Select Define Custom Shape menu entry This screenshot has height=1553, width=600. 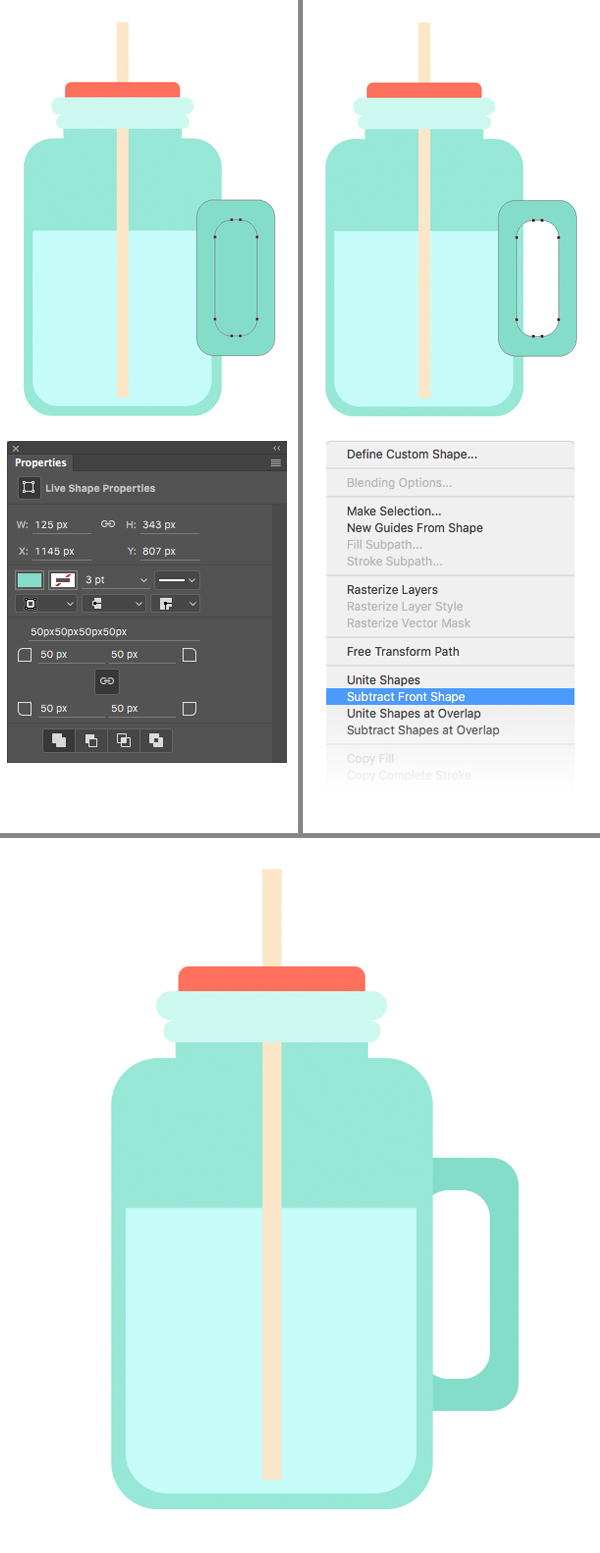click(411, 454)
